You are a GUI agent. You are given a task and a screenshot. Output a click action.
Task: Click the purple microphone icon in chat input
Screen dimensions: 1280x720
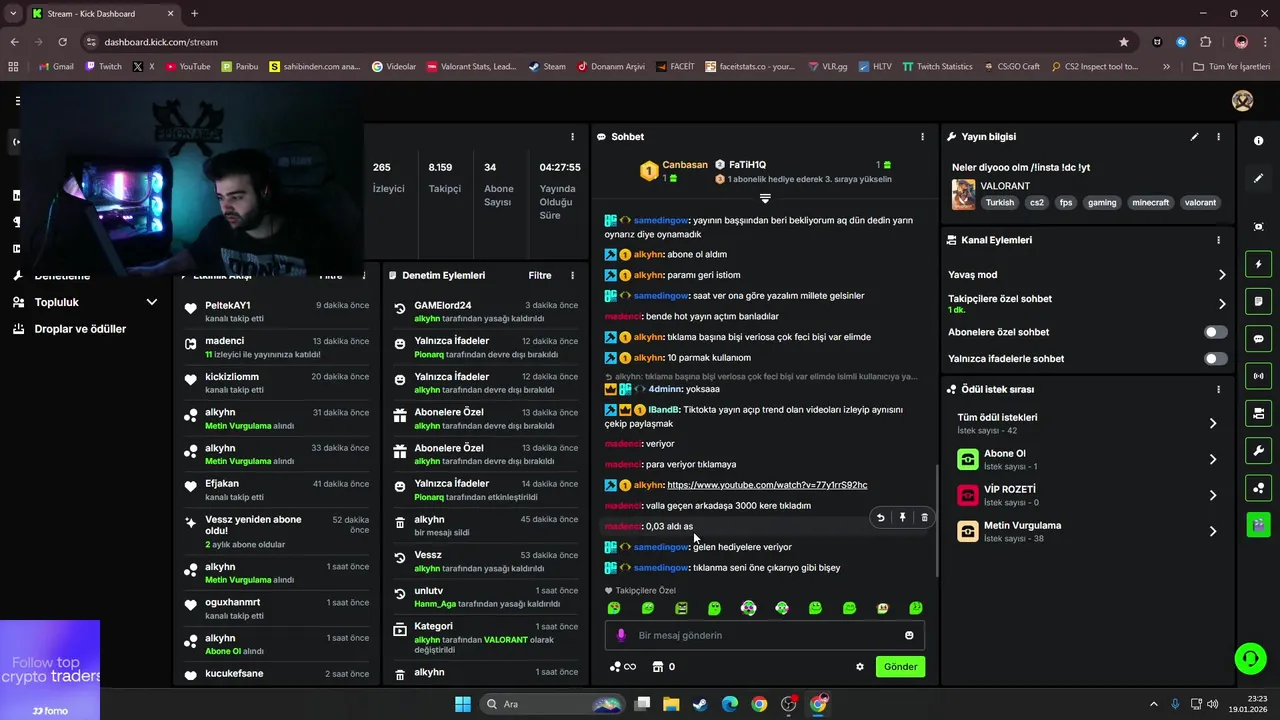[x=621, y=635]
